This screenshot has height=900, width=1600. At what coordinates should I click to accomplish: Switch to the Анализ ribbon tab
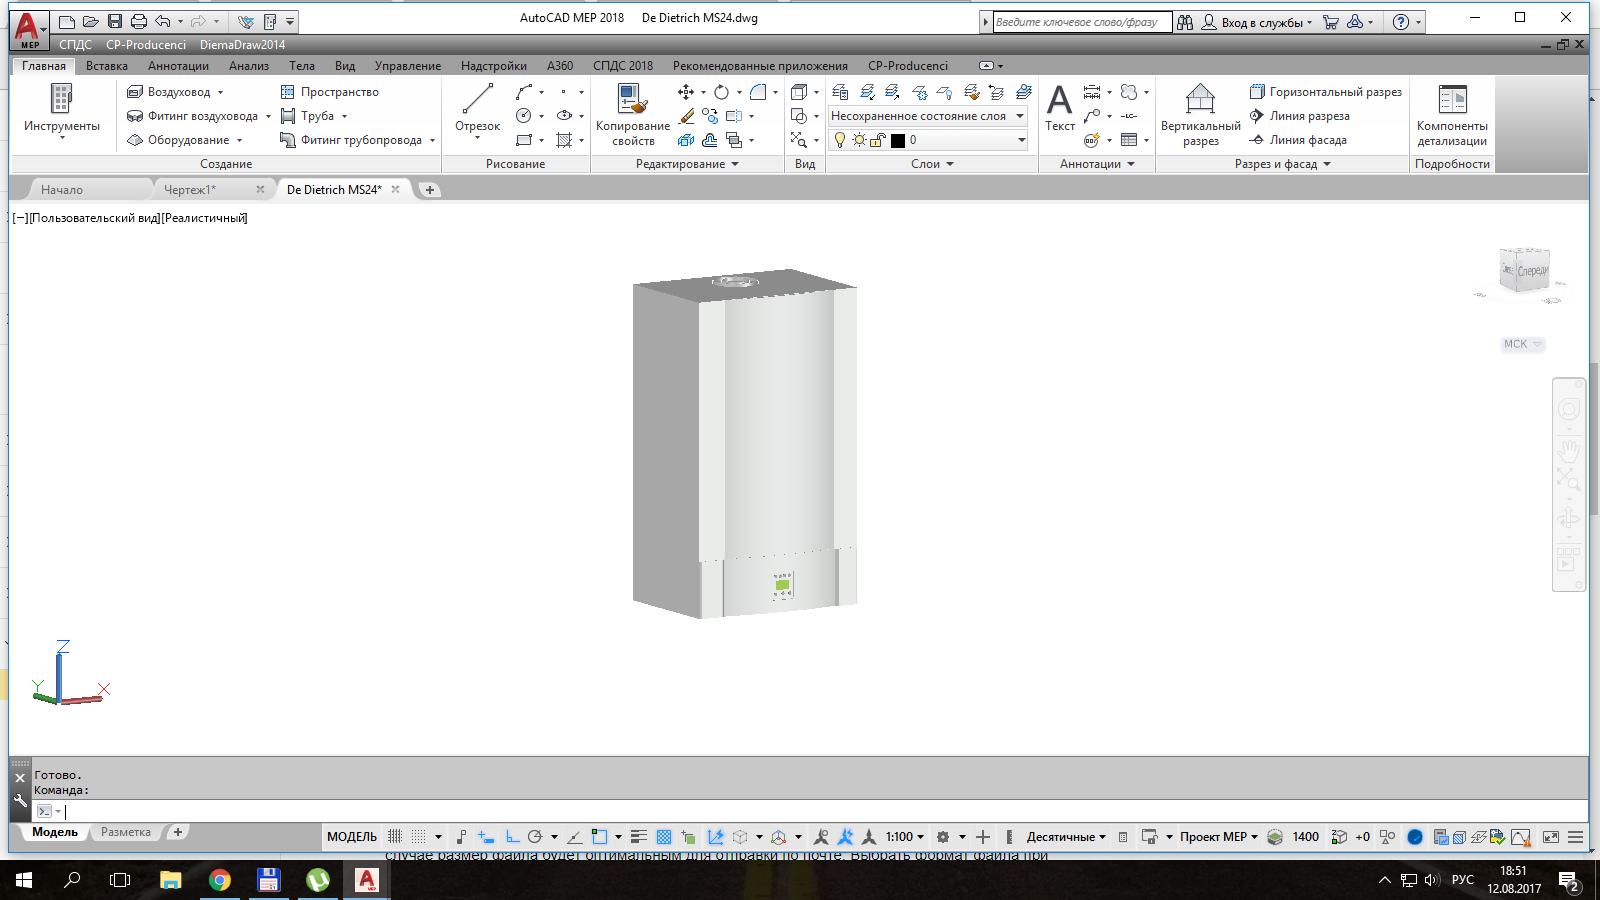(x=248, y=66)
